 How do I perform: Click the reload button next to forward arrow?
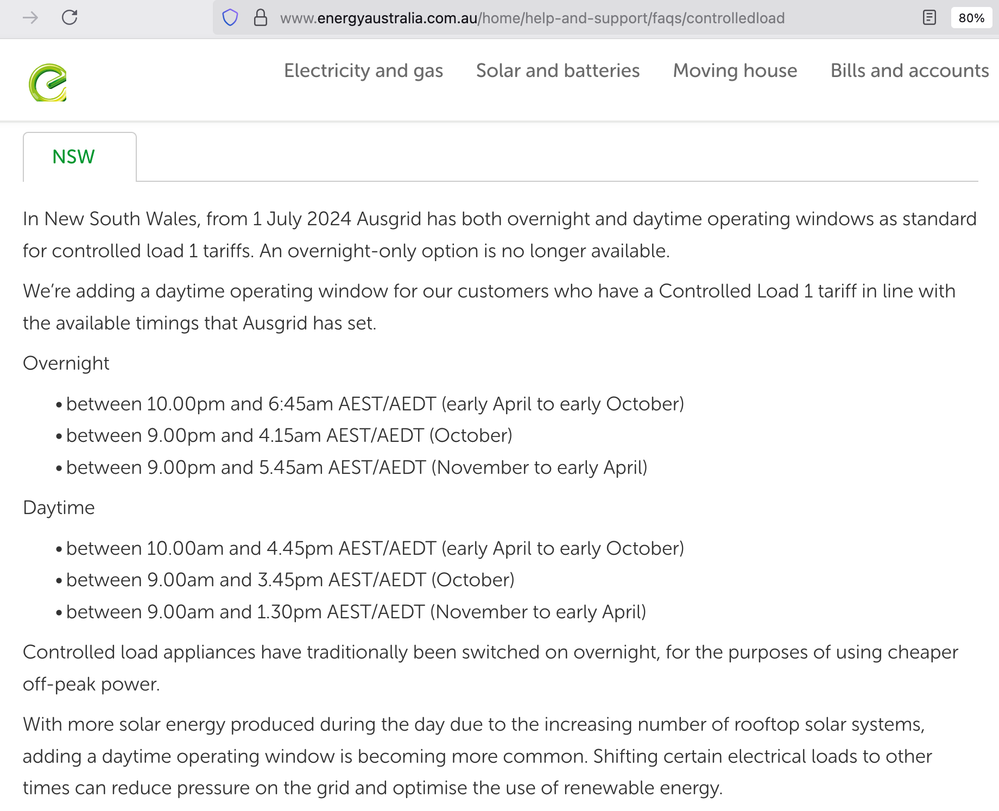(x=68, y=17)
